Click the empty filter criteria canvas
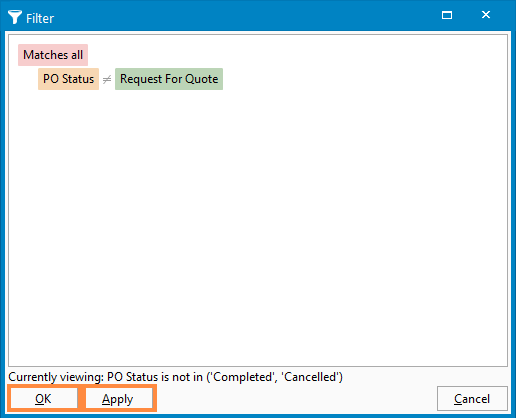The height and width of the screenshot is (418, 516). click(258, 227)
